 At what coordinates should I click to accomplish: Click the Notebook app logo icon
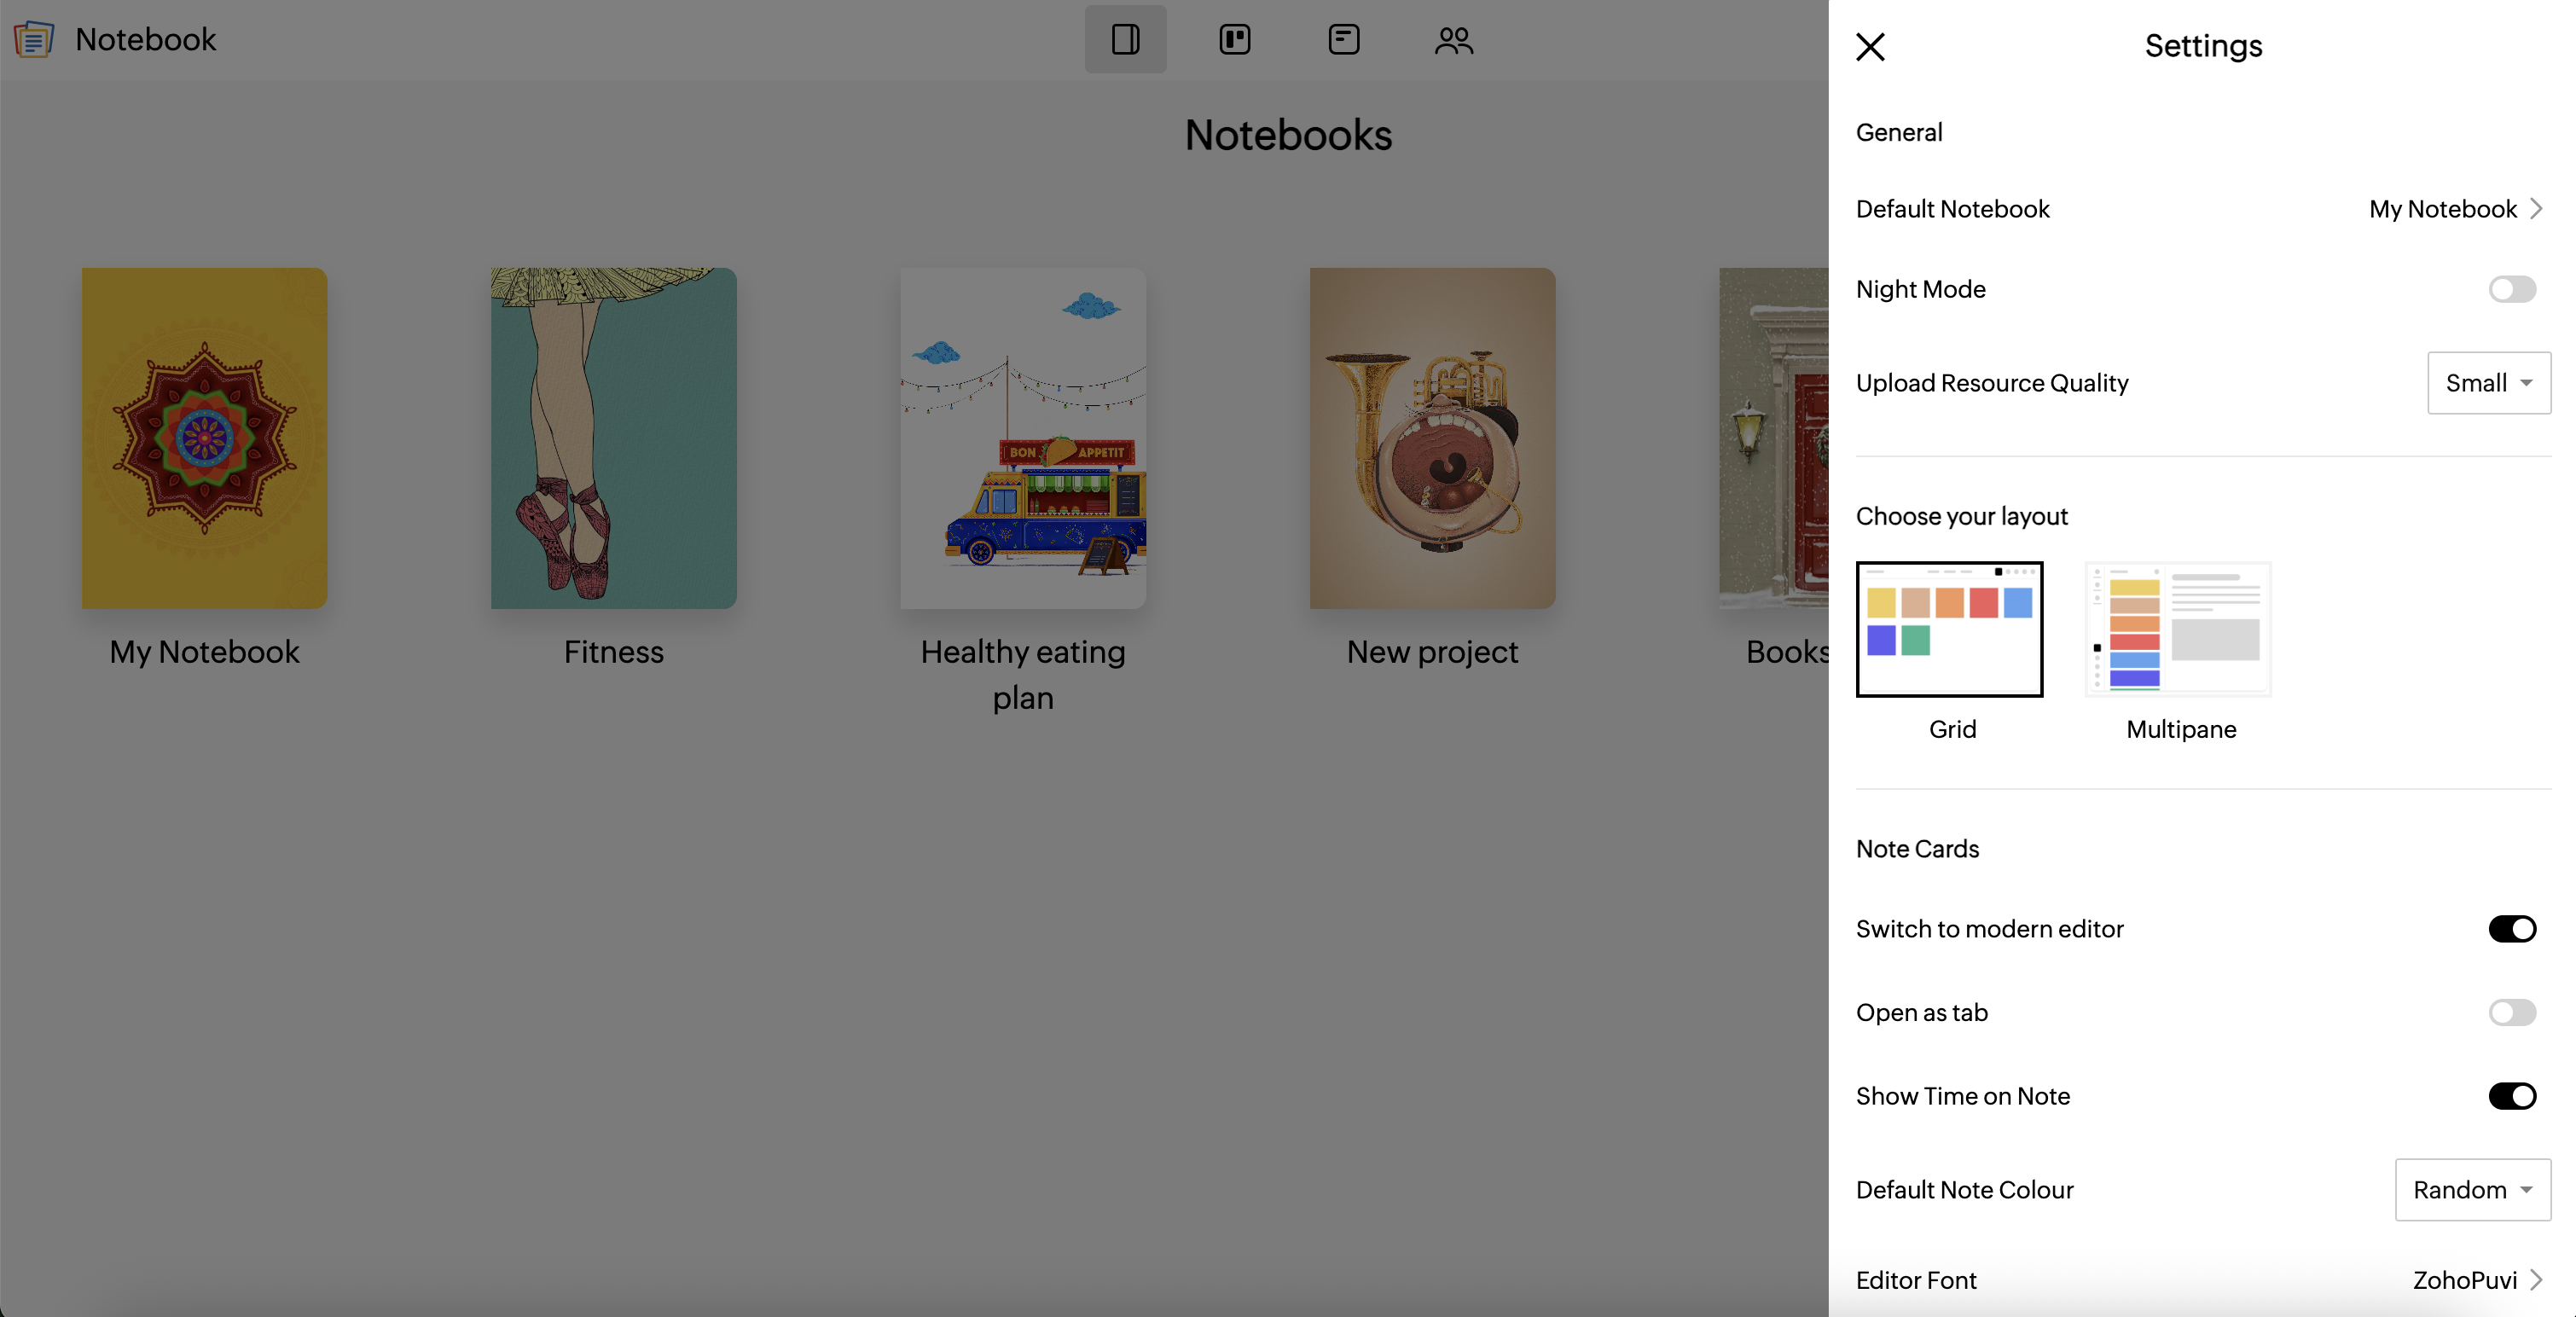pos(33,39)
